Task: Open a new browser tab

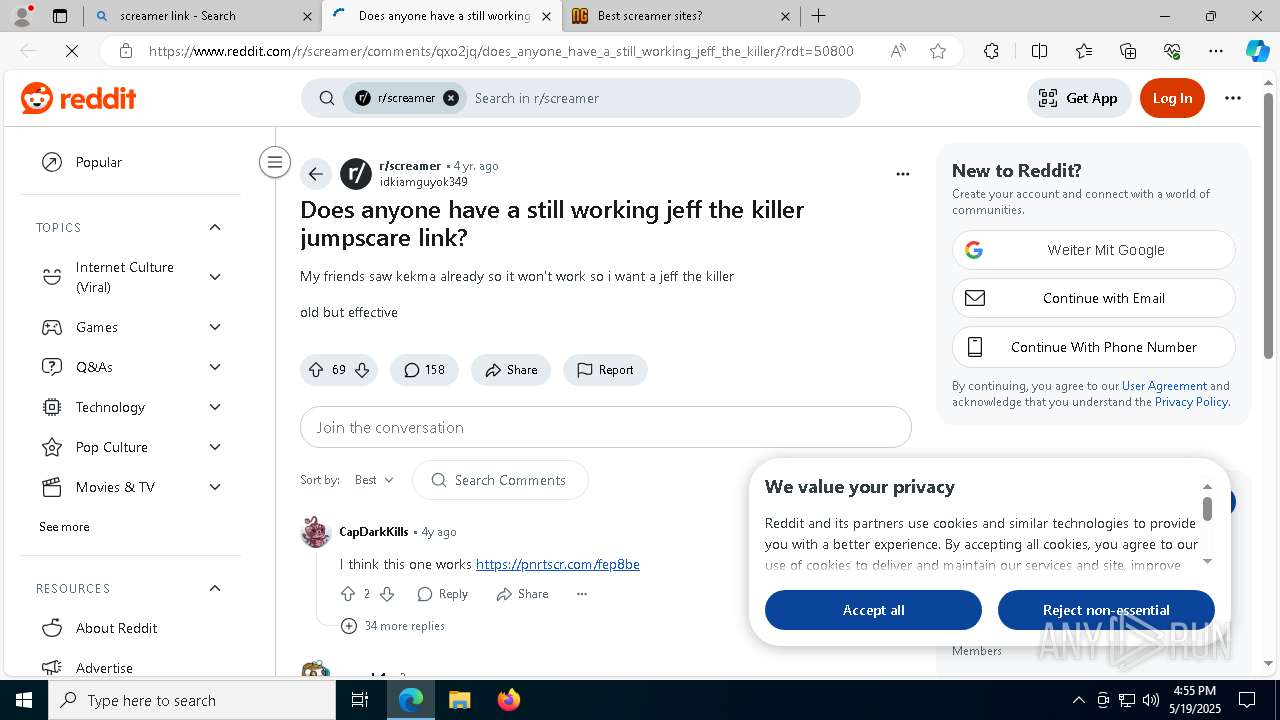Action: click(x=819, y=16)
